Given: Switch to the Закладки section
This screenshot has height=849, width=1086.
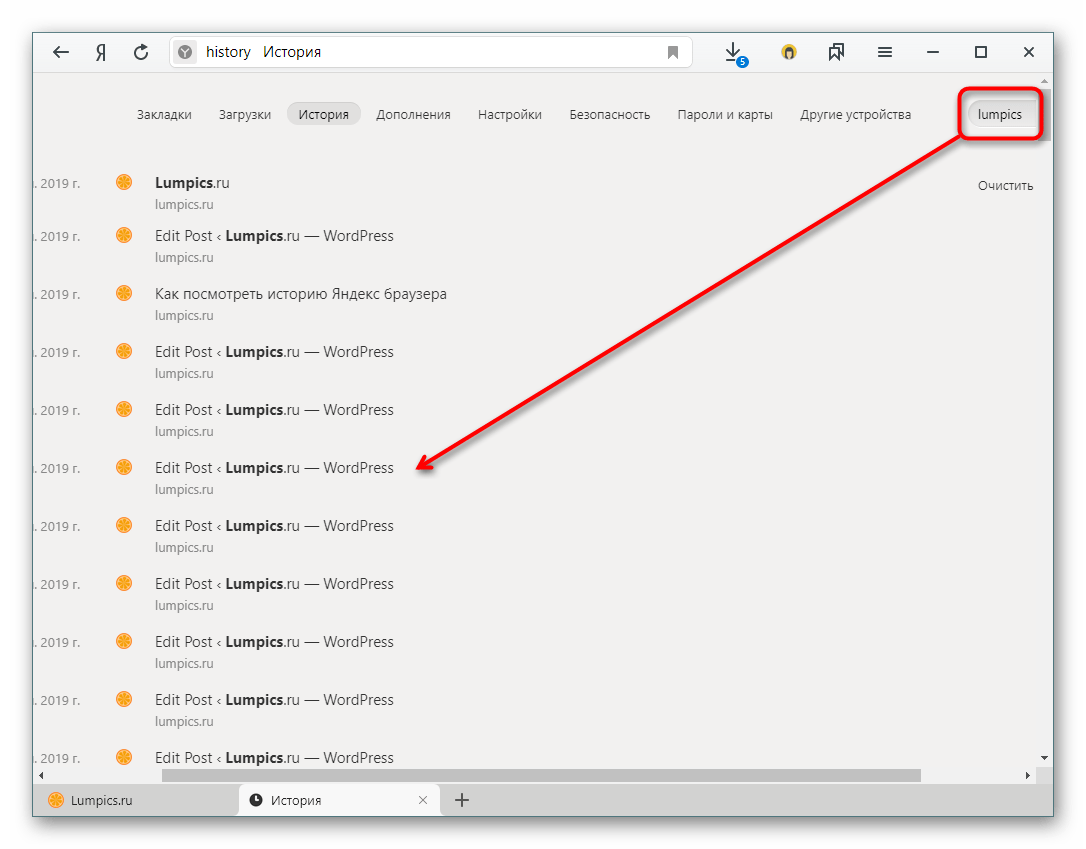Looking at the screenshot, I should 164,114.
